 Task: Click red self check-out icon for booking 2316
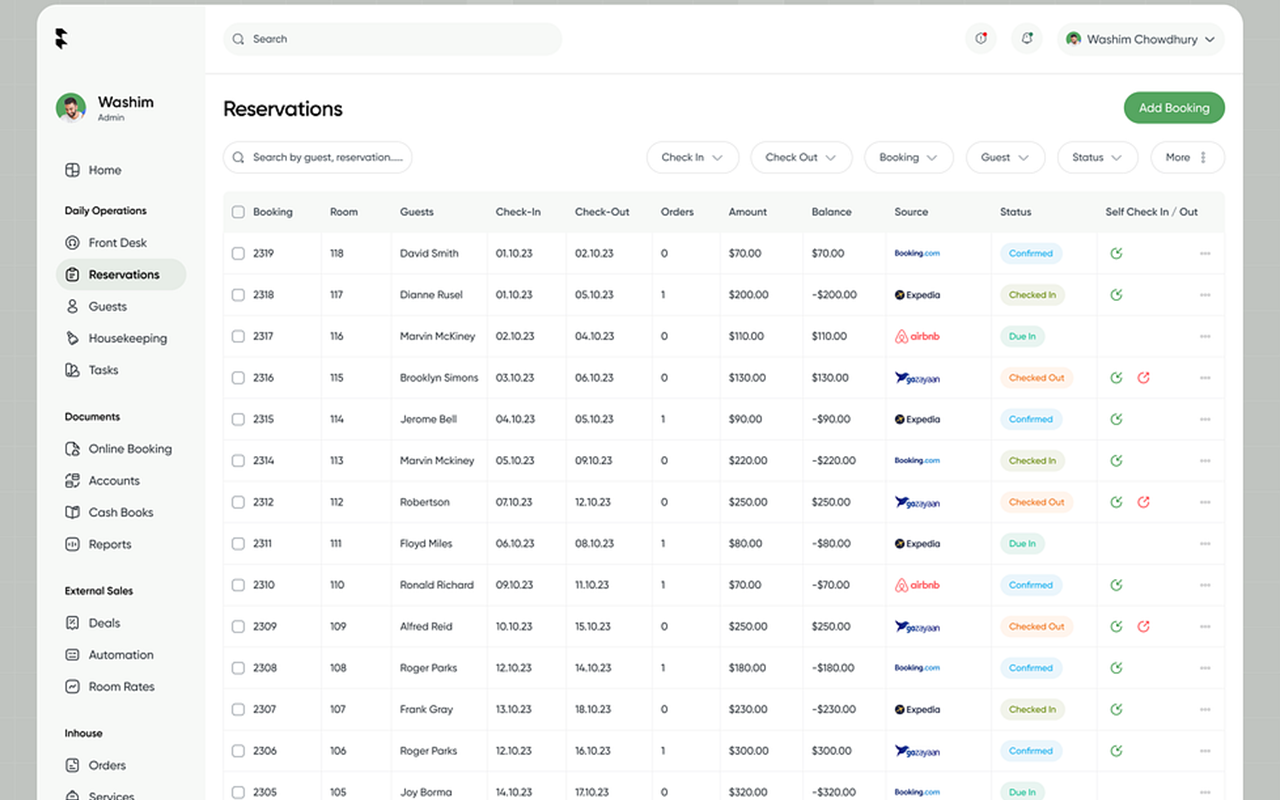[1143, 378]
